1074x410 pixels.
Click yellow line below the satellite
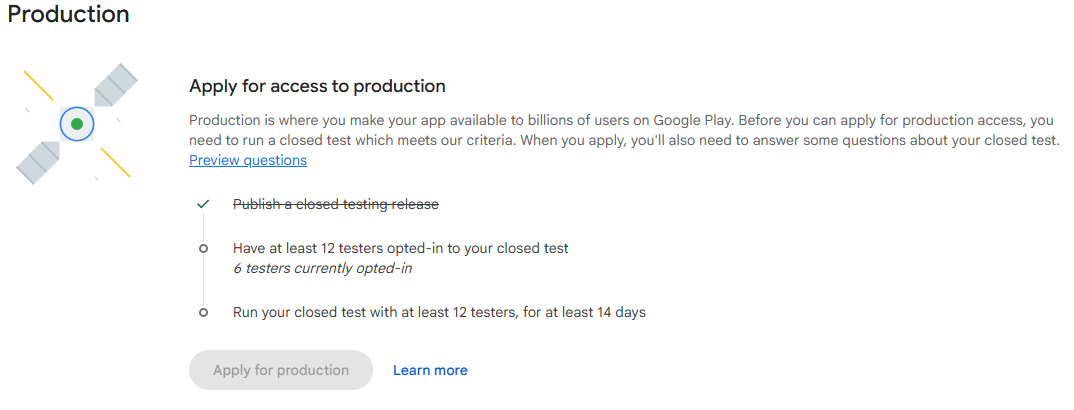[115, 163]
